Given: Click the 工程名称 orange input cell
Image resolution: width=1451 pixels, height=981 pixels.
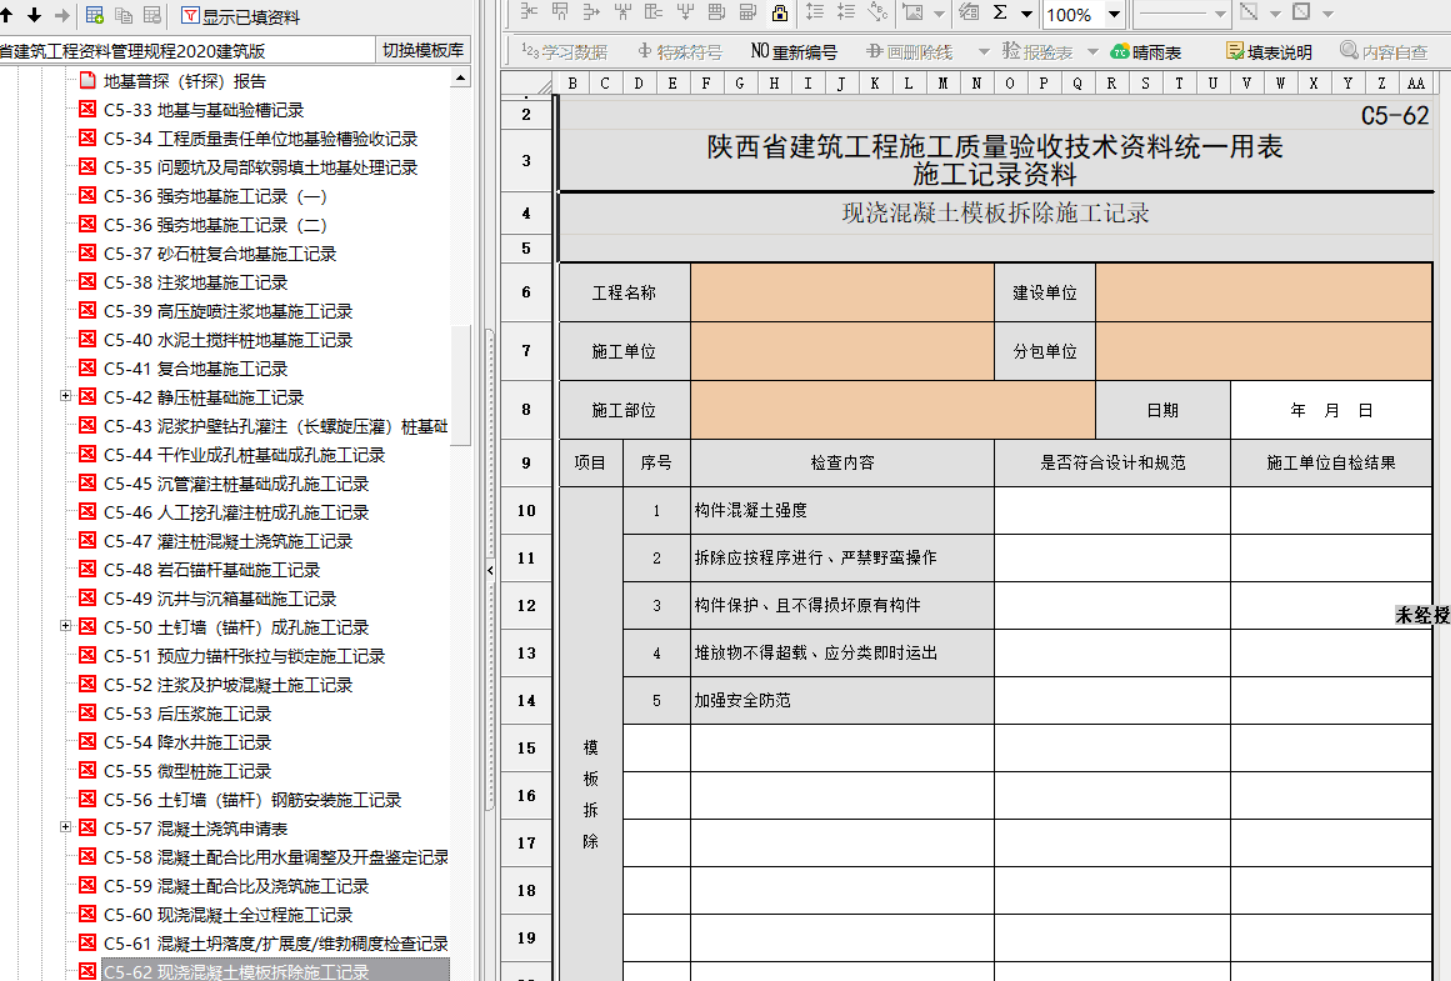Looking at the screenshot, I should click(x=841, y=293).
